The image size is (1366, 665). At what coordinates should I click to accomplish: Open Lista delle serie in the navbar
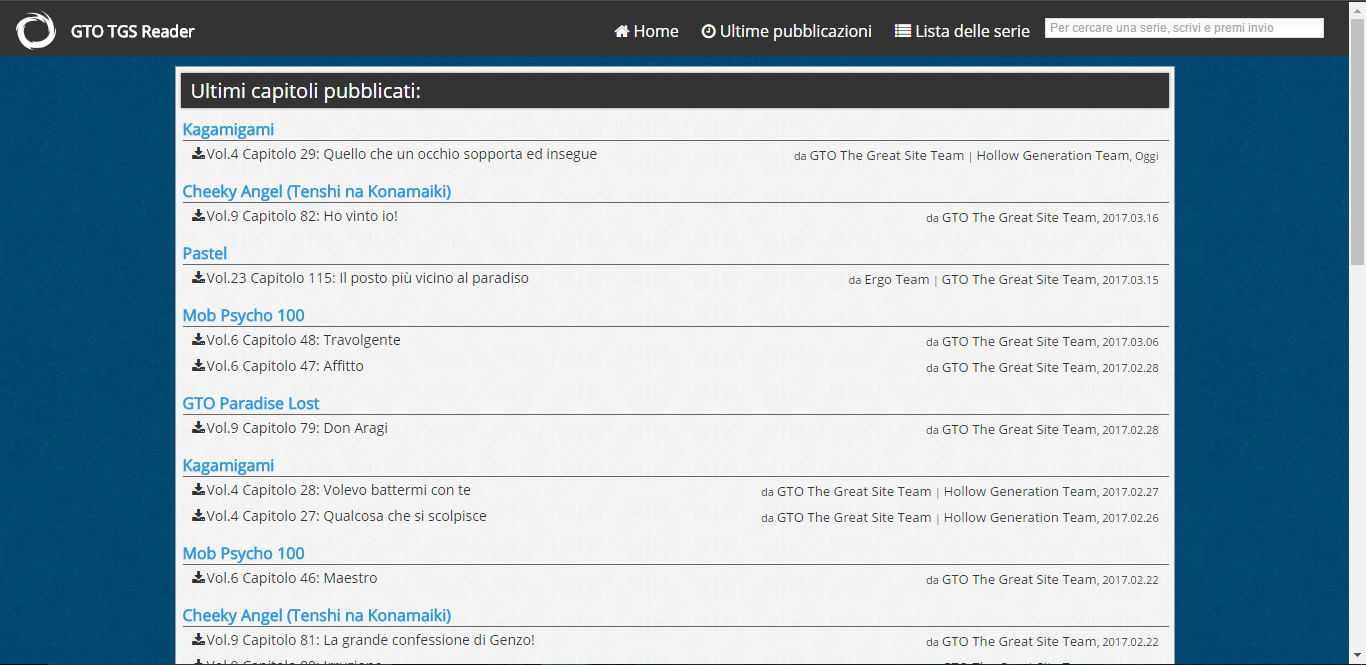coord(962,31)
